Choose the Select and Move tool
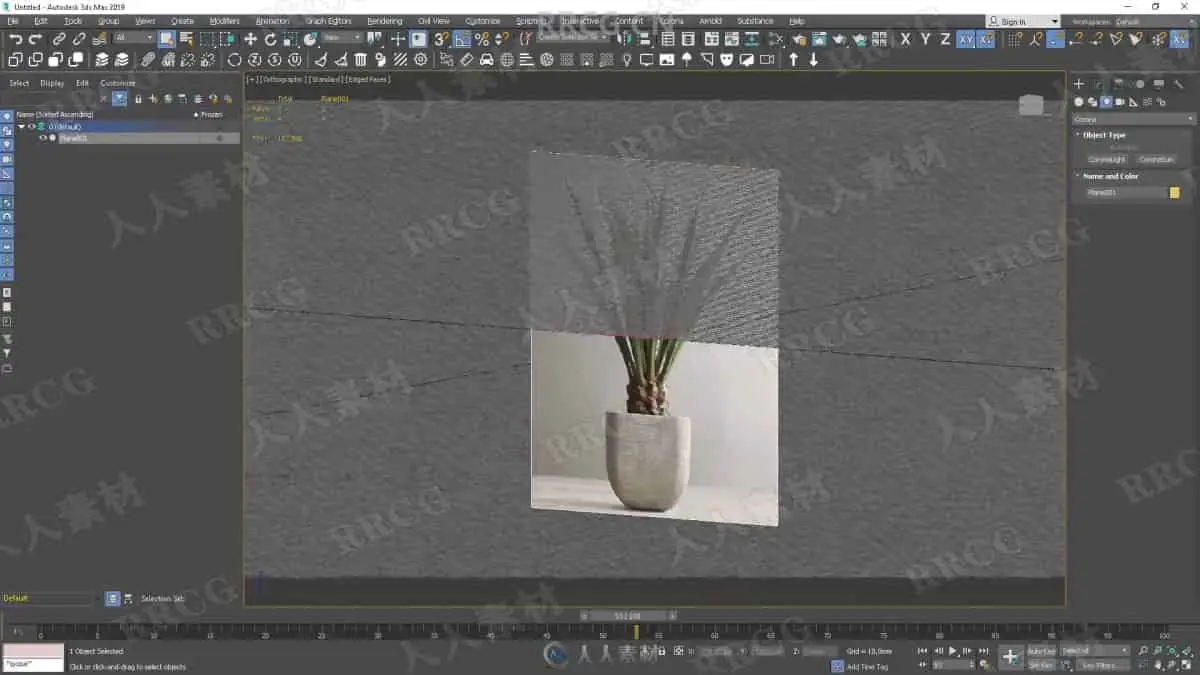 tap(250, 39)
